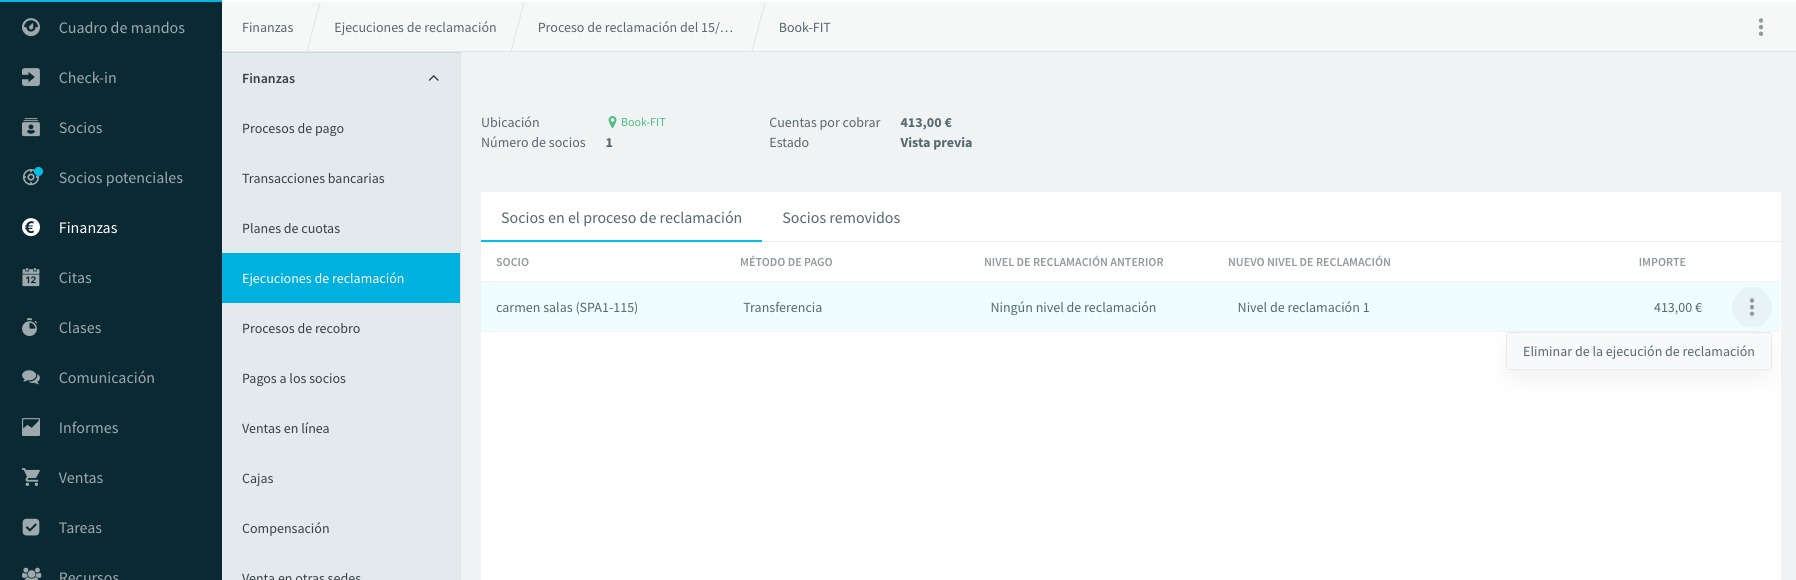Click the 413,00 € amount in the row
The height and width of the screenshot is (580, 1796).
[x=1678, y=307]
